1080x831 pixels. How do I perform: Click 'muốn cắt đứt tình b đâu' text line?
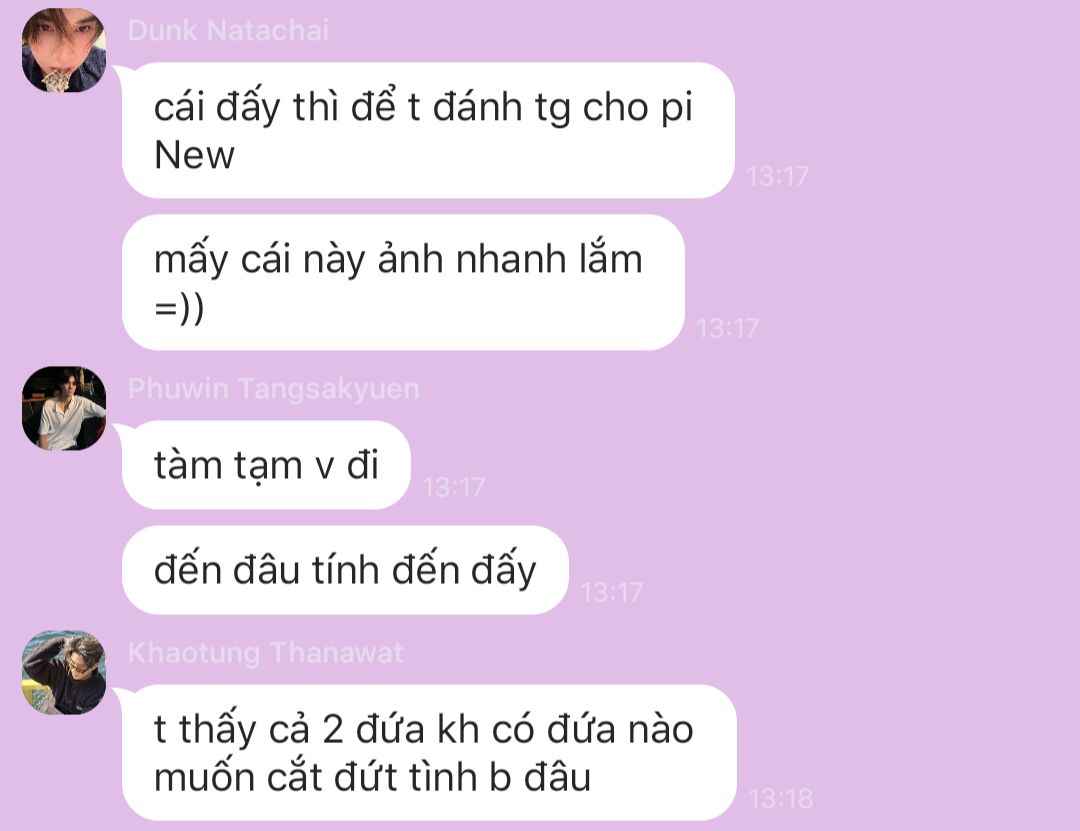tap(373, 778)
